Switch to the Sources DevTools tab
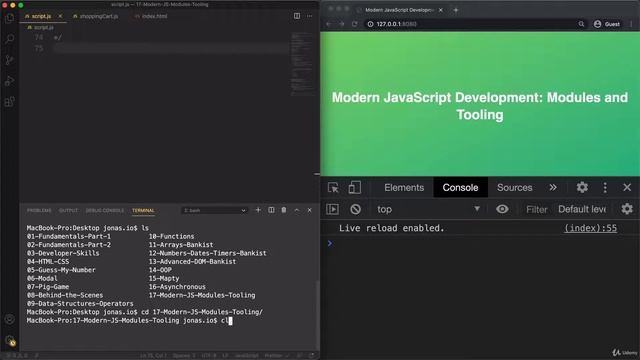Image resolution: width=640 pixels, height=360 pixels. point(514,187)
